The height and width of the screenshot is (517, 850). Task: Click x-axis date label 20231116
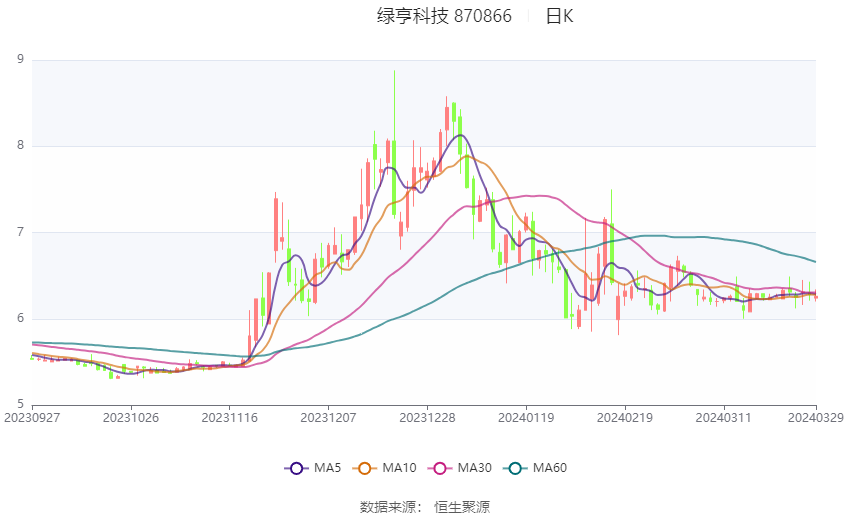tap(229, 418)
